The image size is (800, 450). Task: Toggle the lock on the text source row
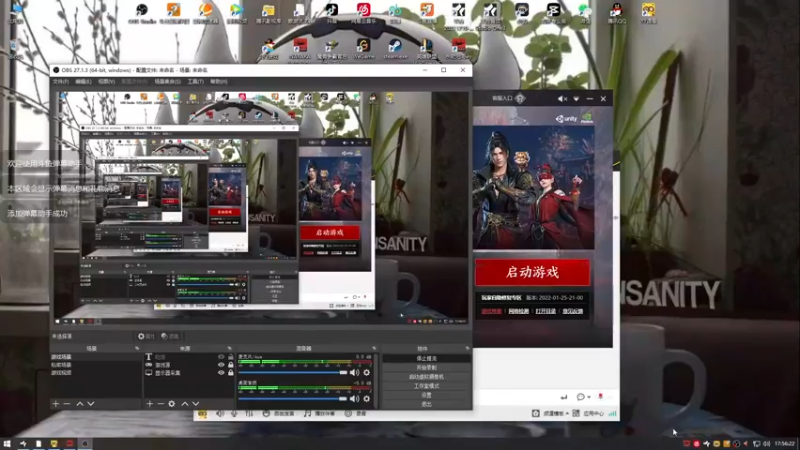[x=231, y=357]
